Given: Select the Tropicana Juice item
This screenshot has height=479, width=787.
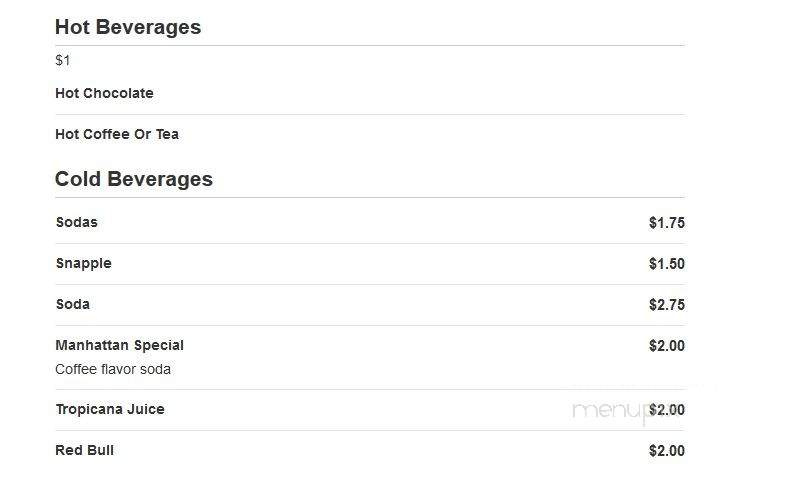Looking at the screenshot, I should [110, 410].
